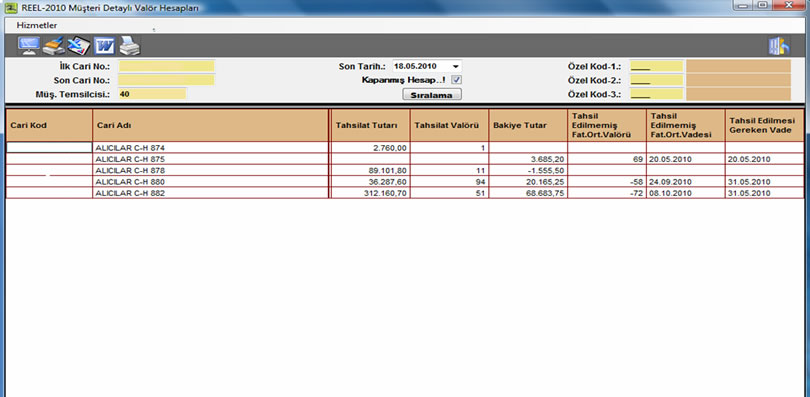Click 31.05.2010 in the C-H 880 row

750,182
